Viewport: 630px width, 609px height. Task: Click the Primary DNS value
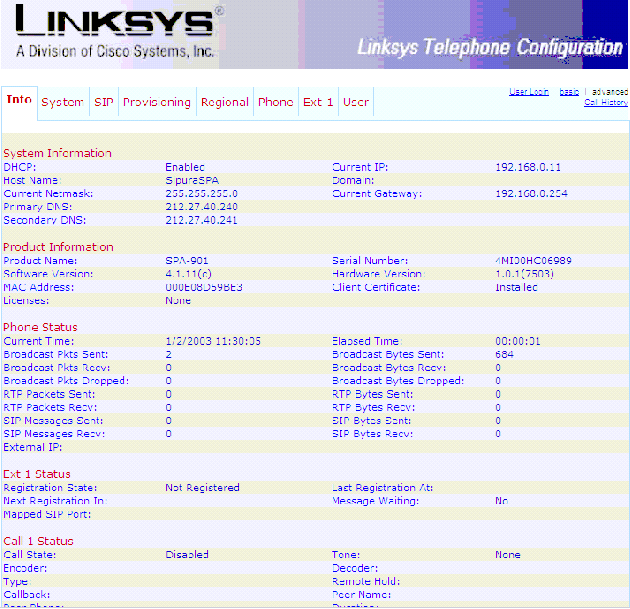[201, 206]
